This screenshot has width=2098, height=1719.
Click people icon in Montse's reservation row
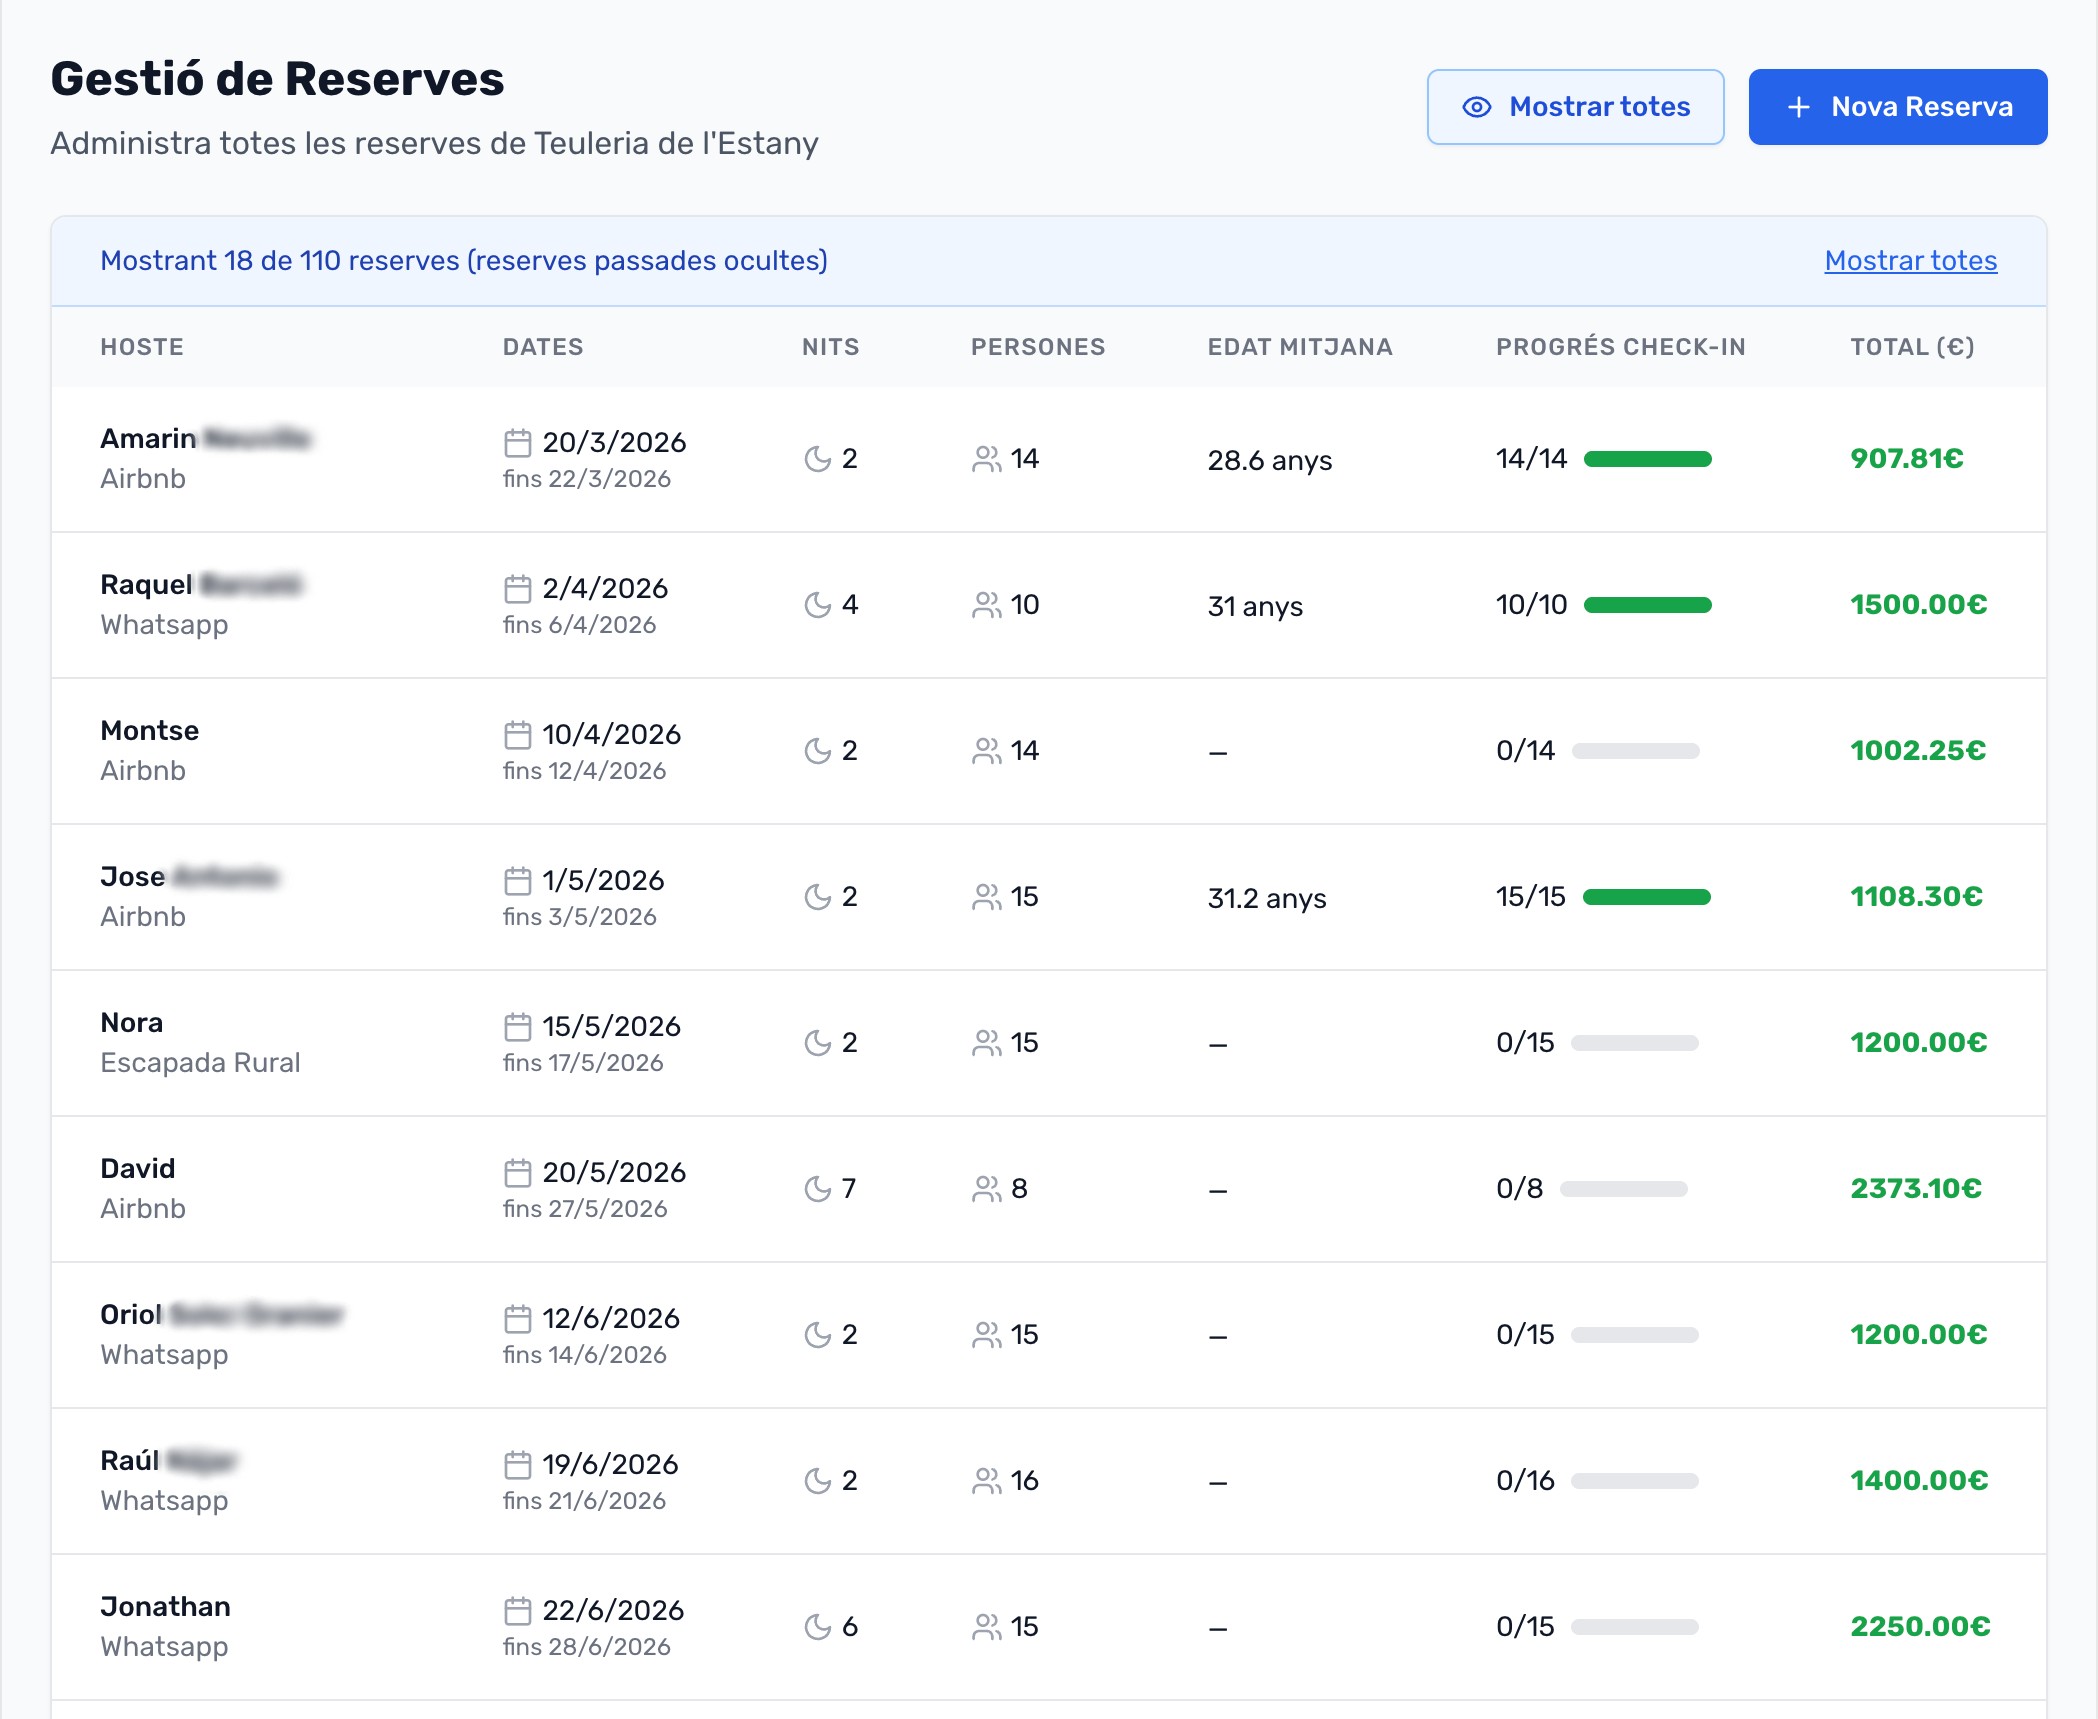(x=986, y=751)
